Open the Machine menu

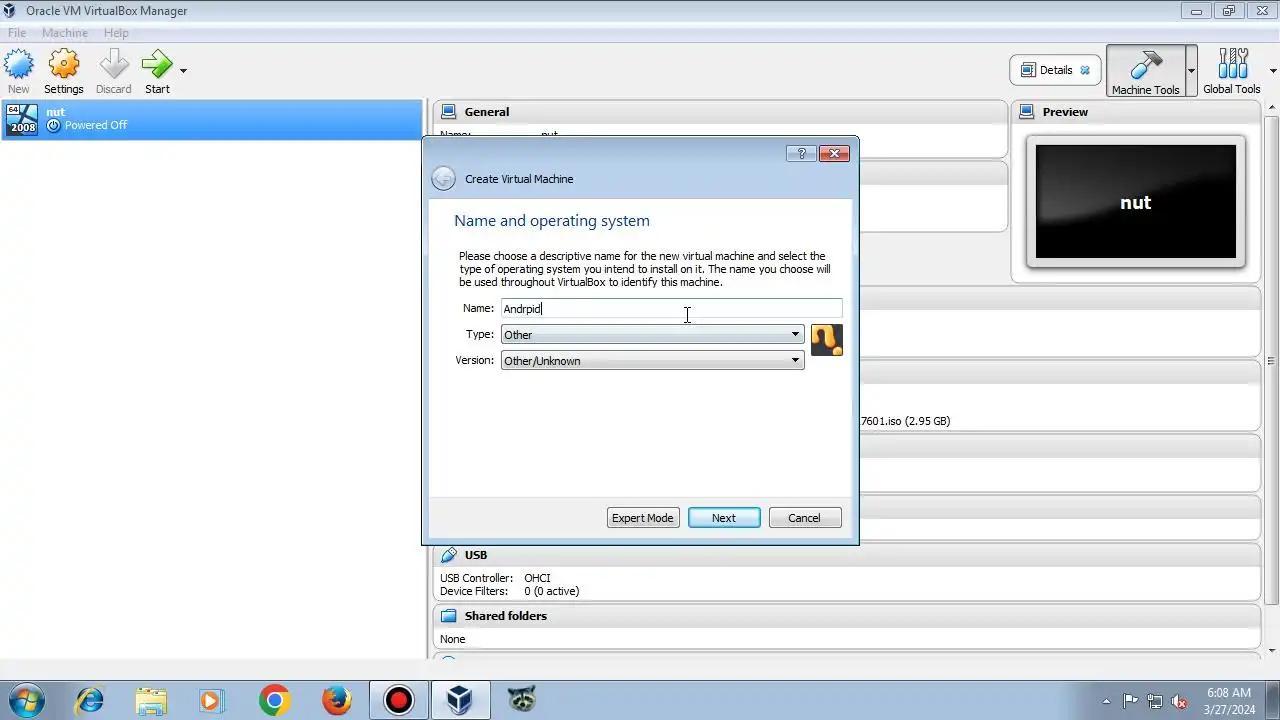click(x=65, y=33)
